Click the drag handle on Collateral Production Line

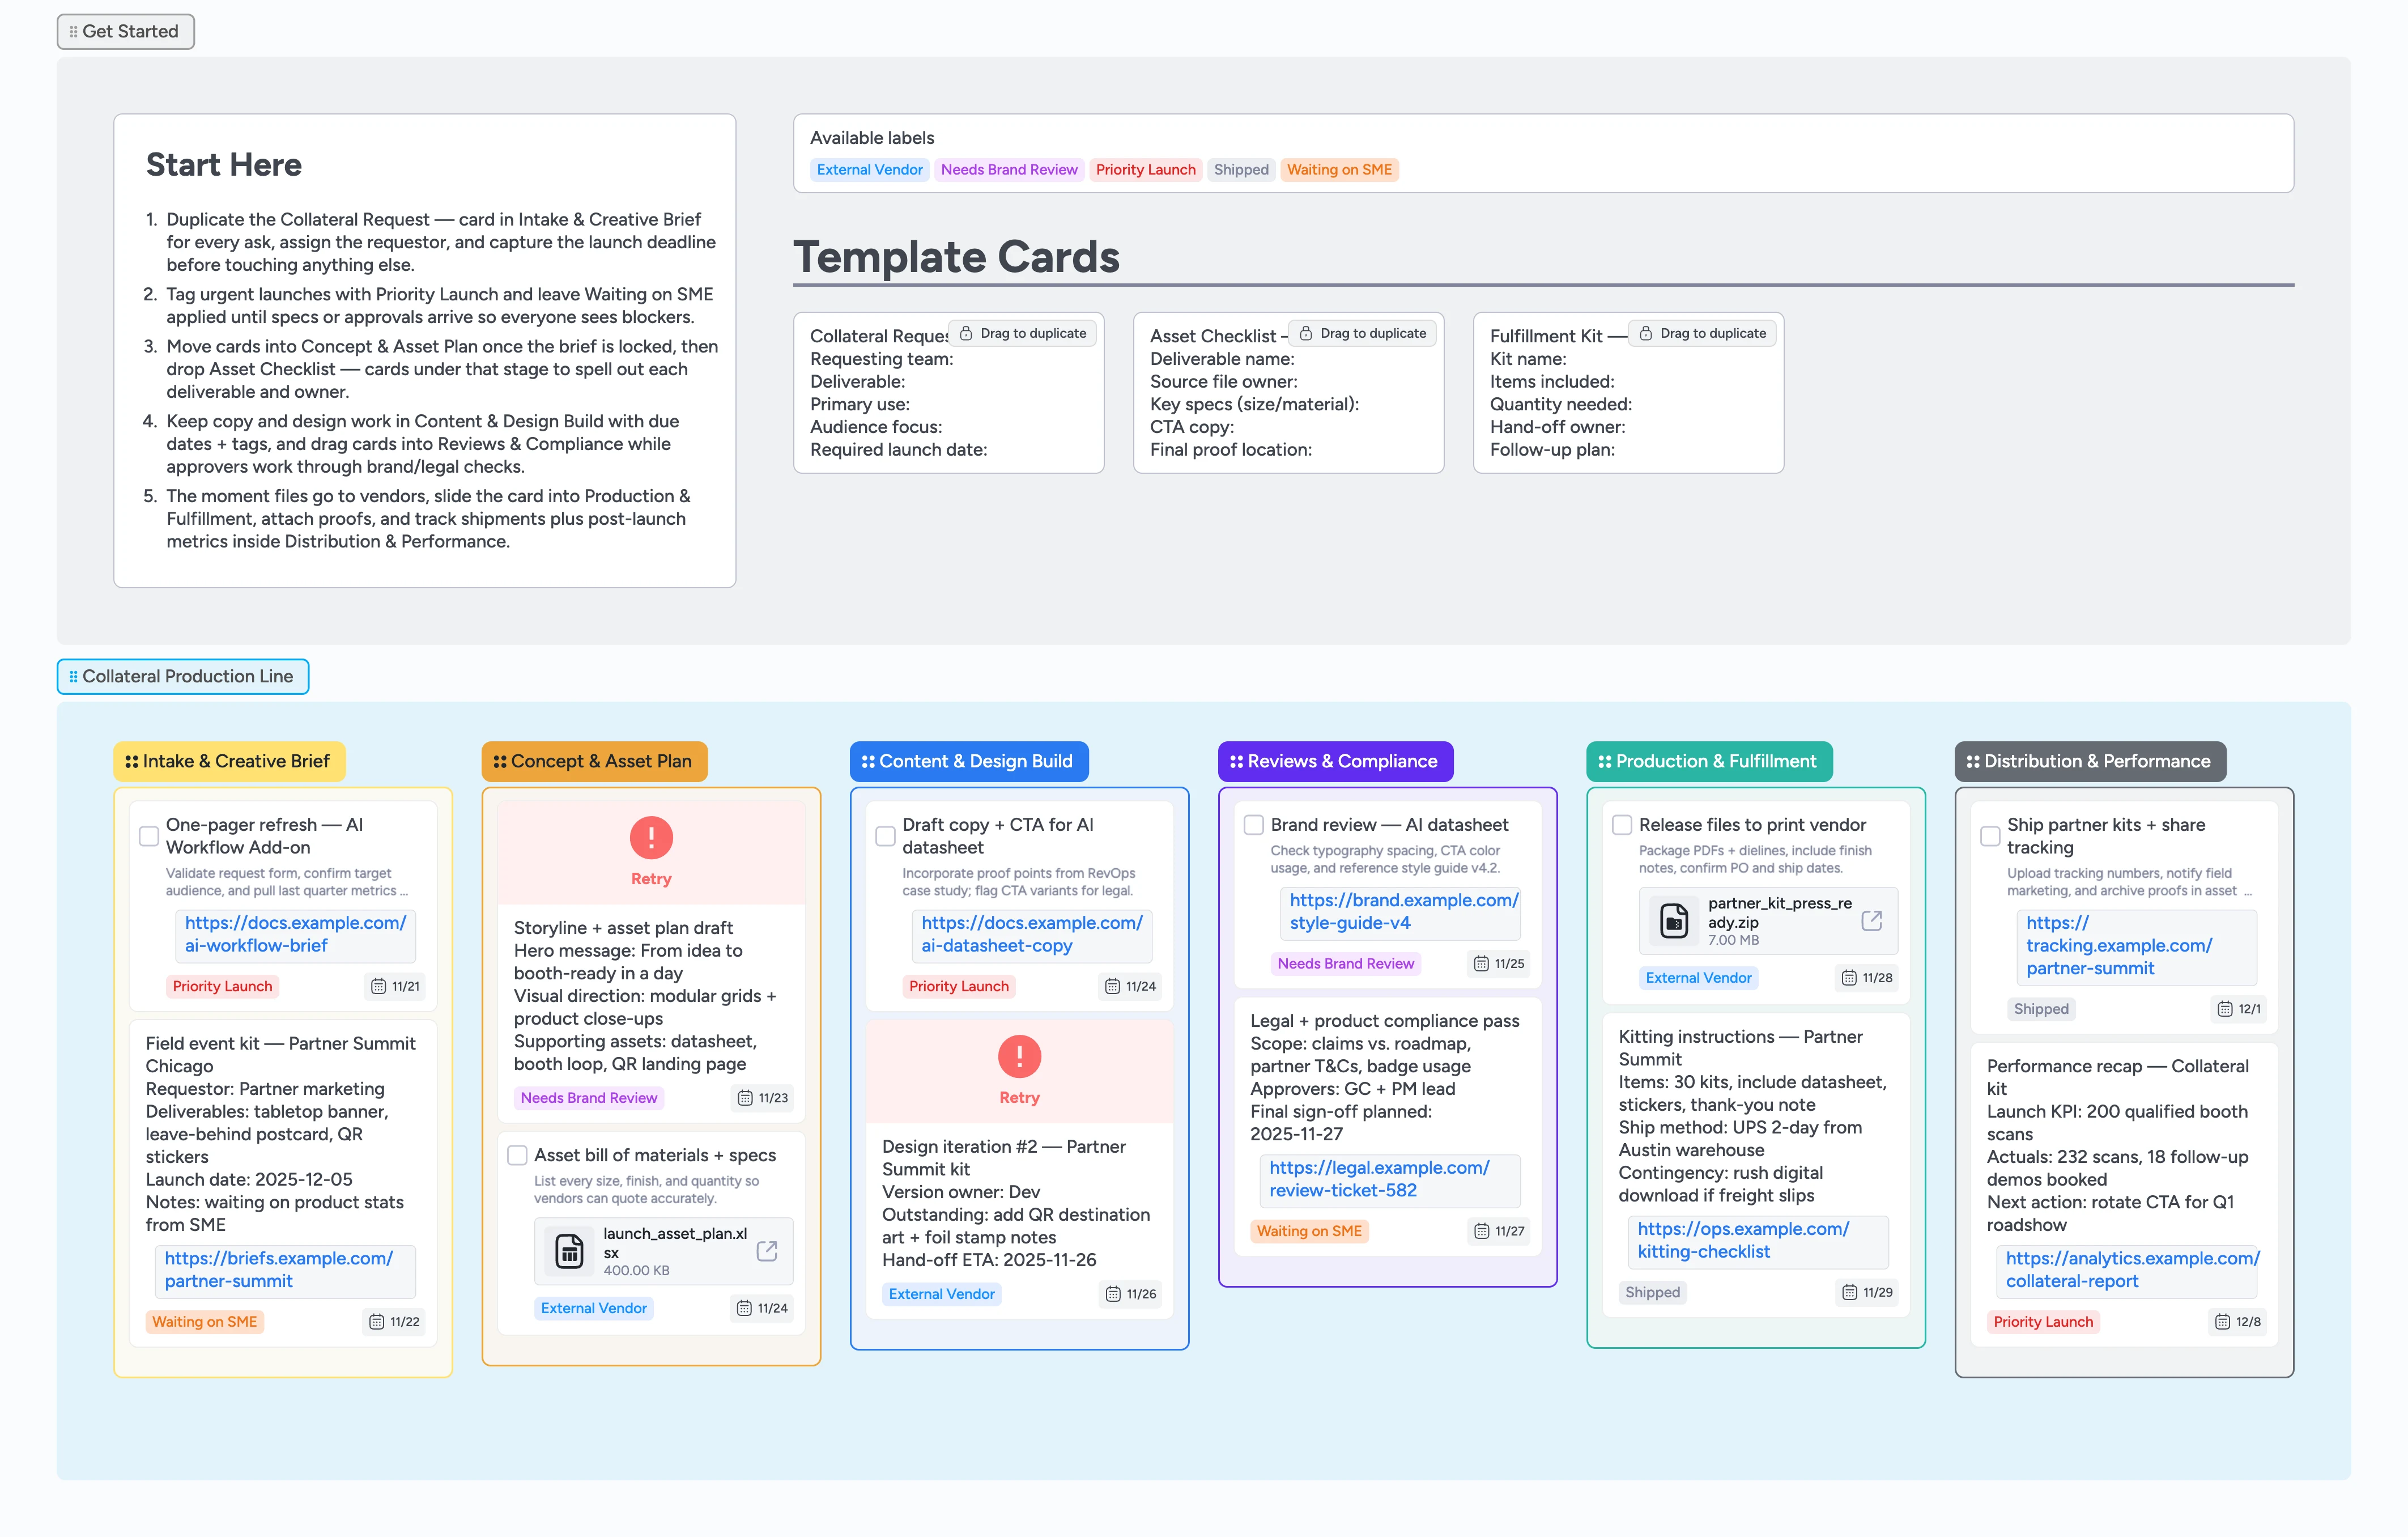click(x=72, y=676)
